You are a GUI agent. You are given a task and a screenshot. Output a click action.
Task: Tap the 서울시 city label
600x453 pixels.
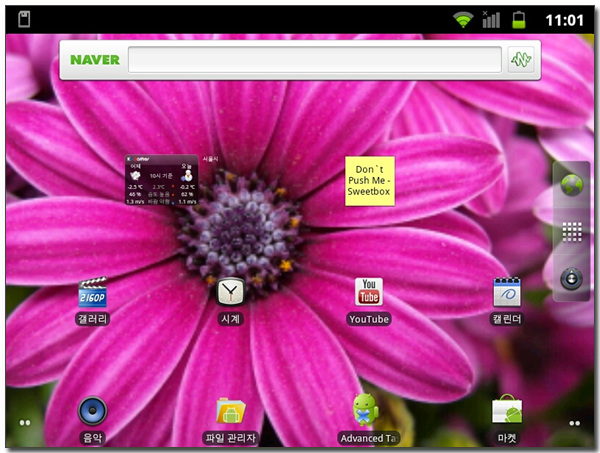[210, 159]
